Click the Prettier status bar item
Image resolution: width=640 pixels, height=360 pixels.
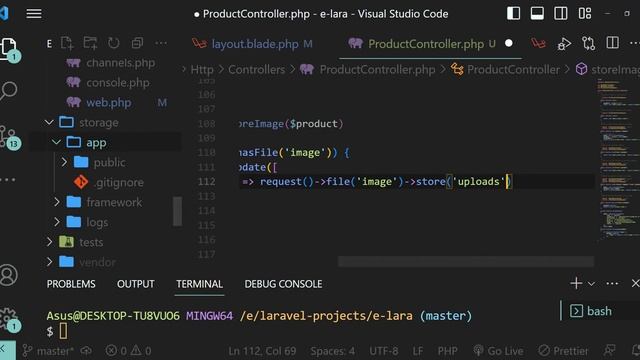tap(563, 351)
